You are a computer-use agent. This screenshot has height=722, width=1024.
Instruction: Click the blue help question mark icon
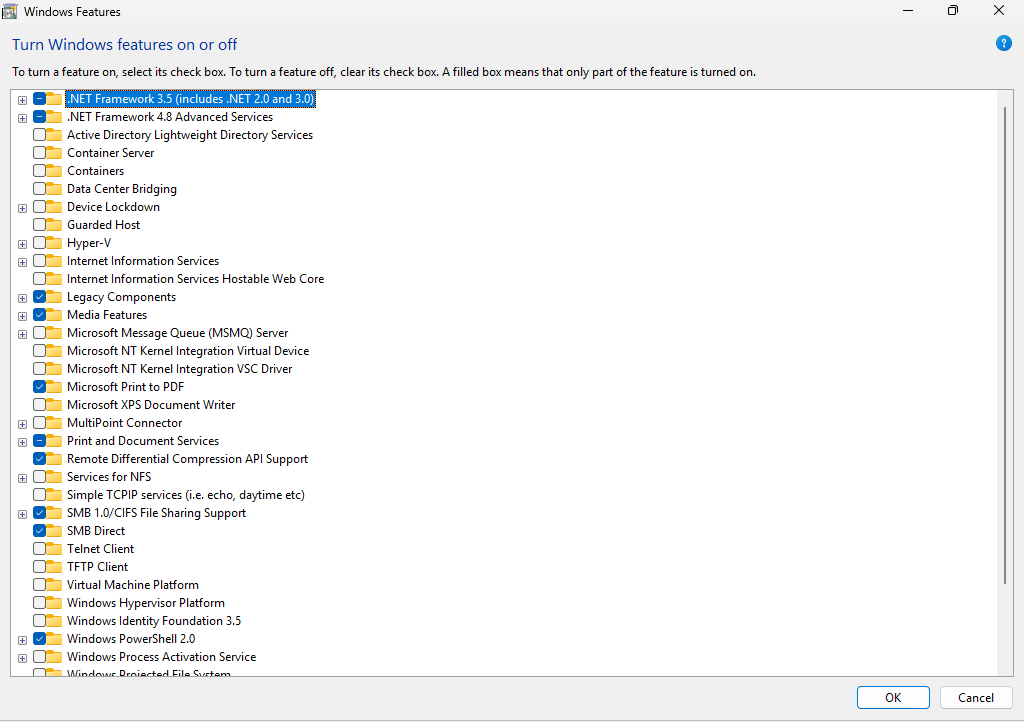tap(1004, 43)
